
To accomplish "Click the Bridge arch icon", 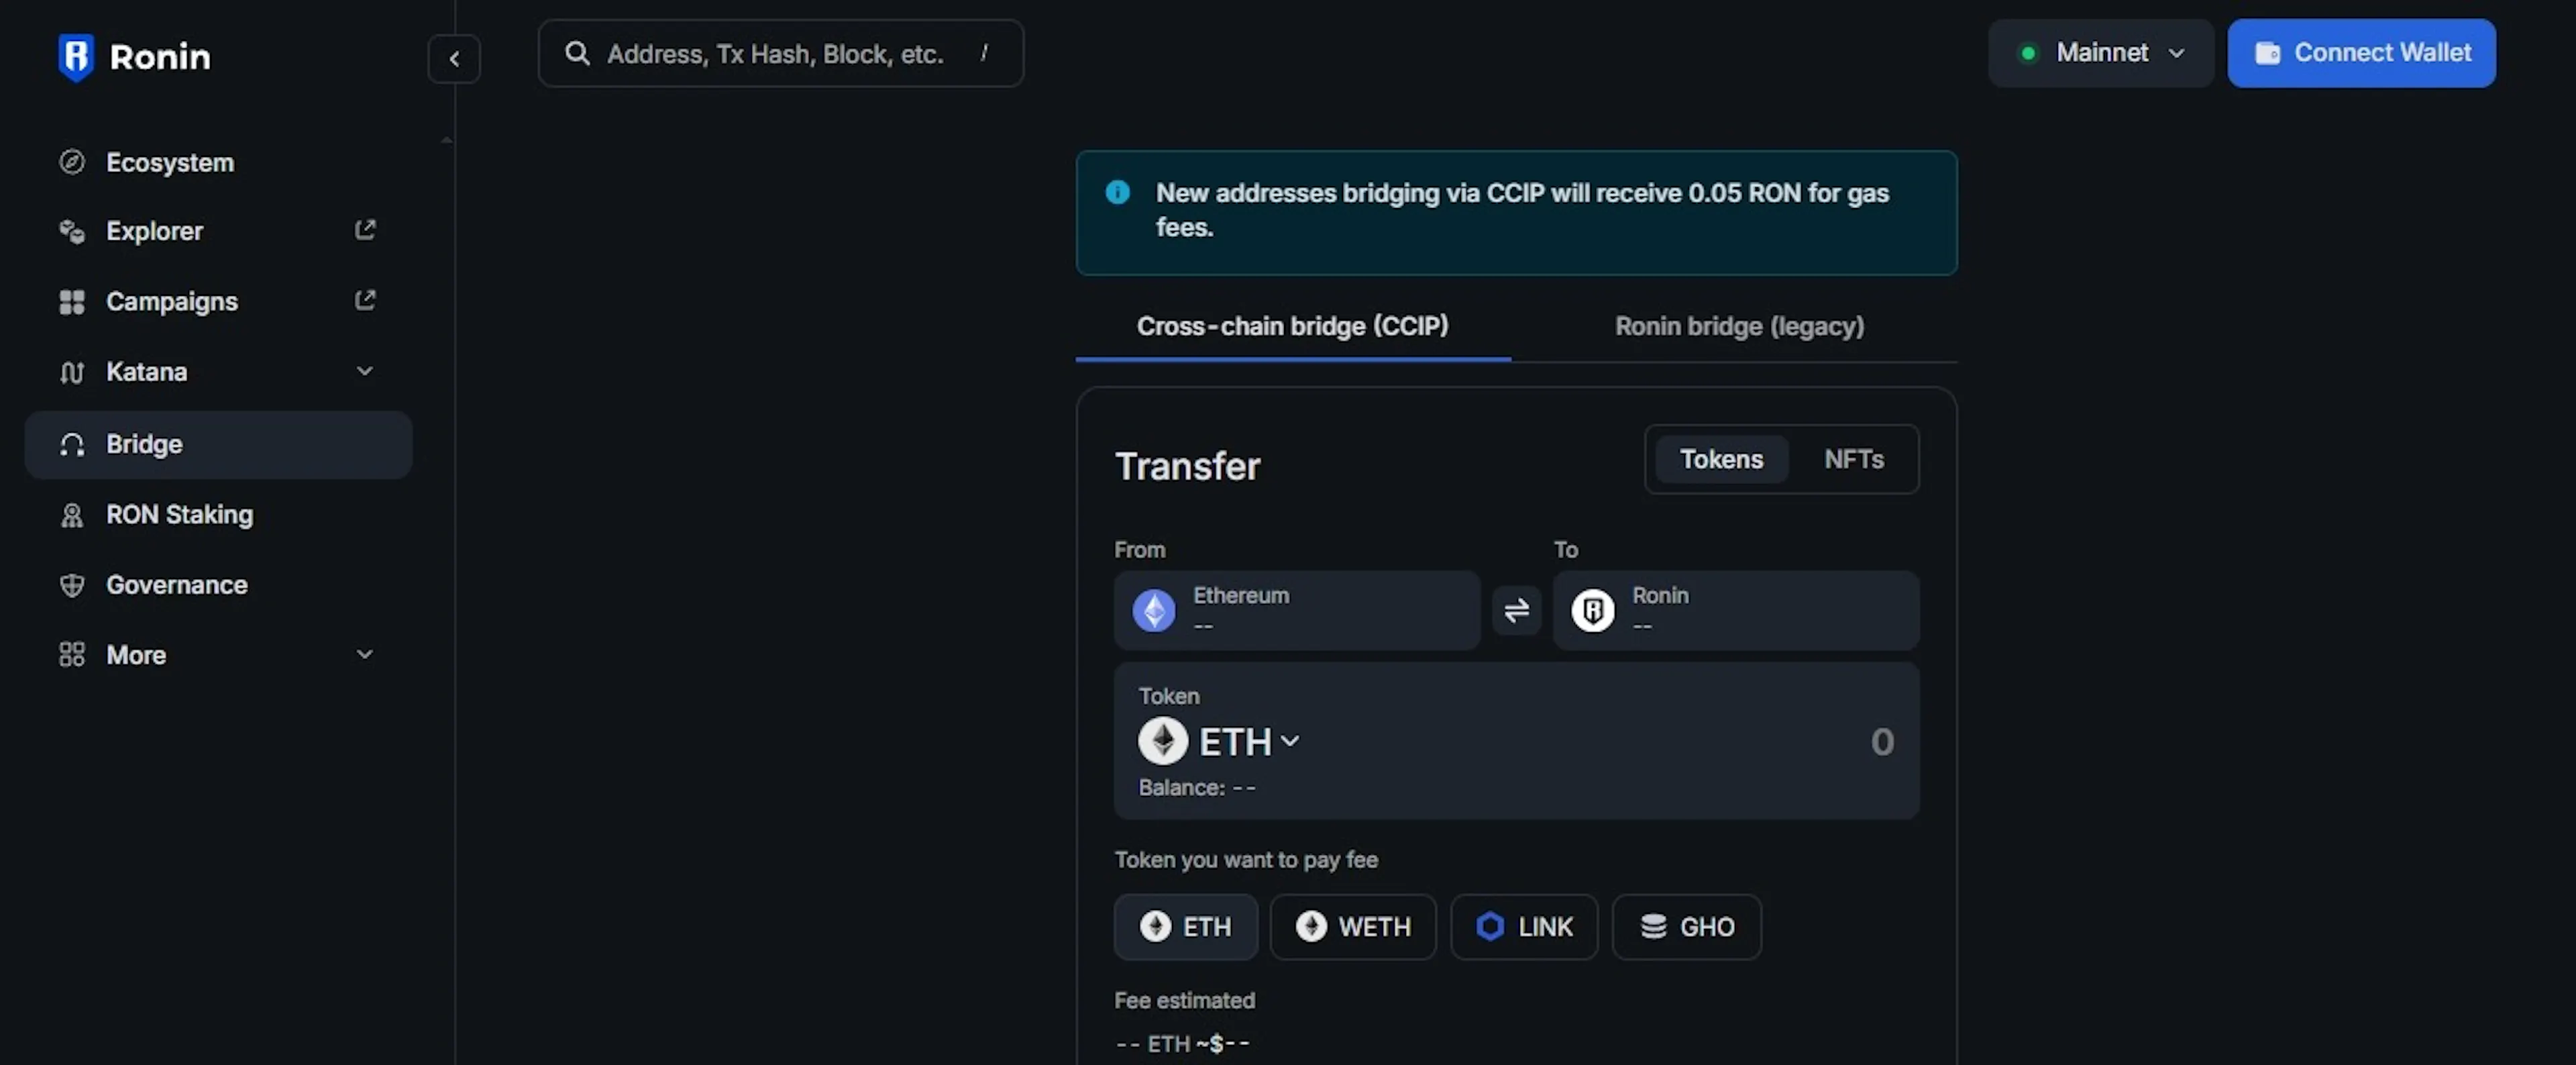I will pyautogui.click(x=72, y=444).
